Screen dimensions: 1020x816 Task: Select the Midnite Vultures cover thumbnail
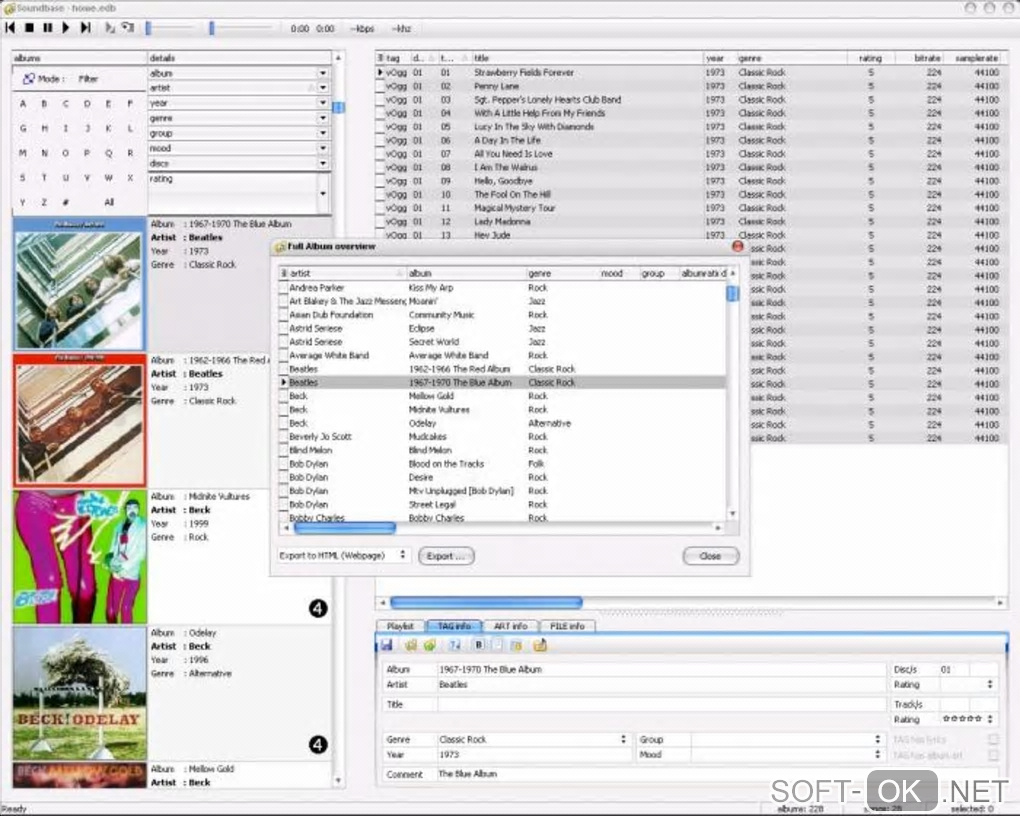[79, 557]
